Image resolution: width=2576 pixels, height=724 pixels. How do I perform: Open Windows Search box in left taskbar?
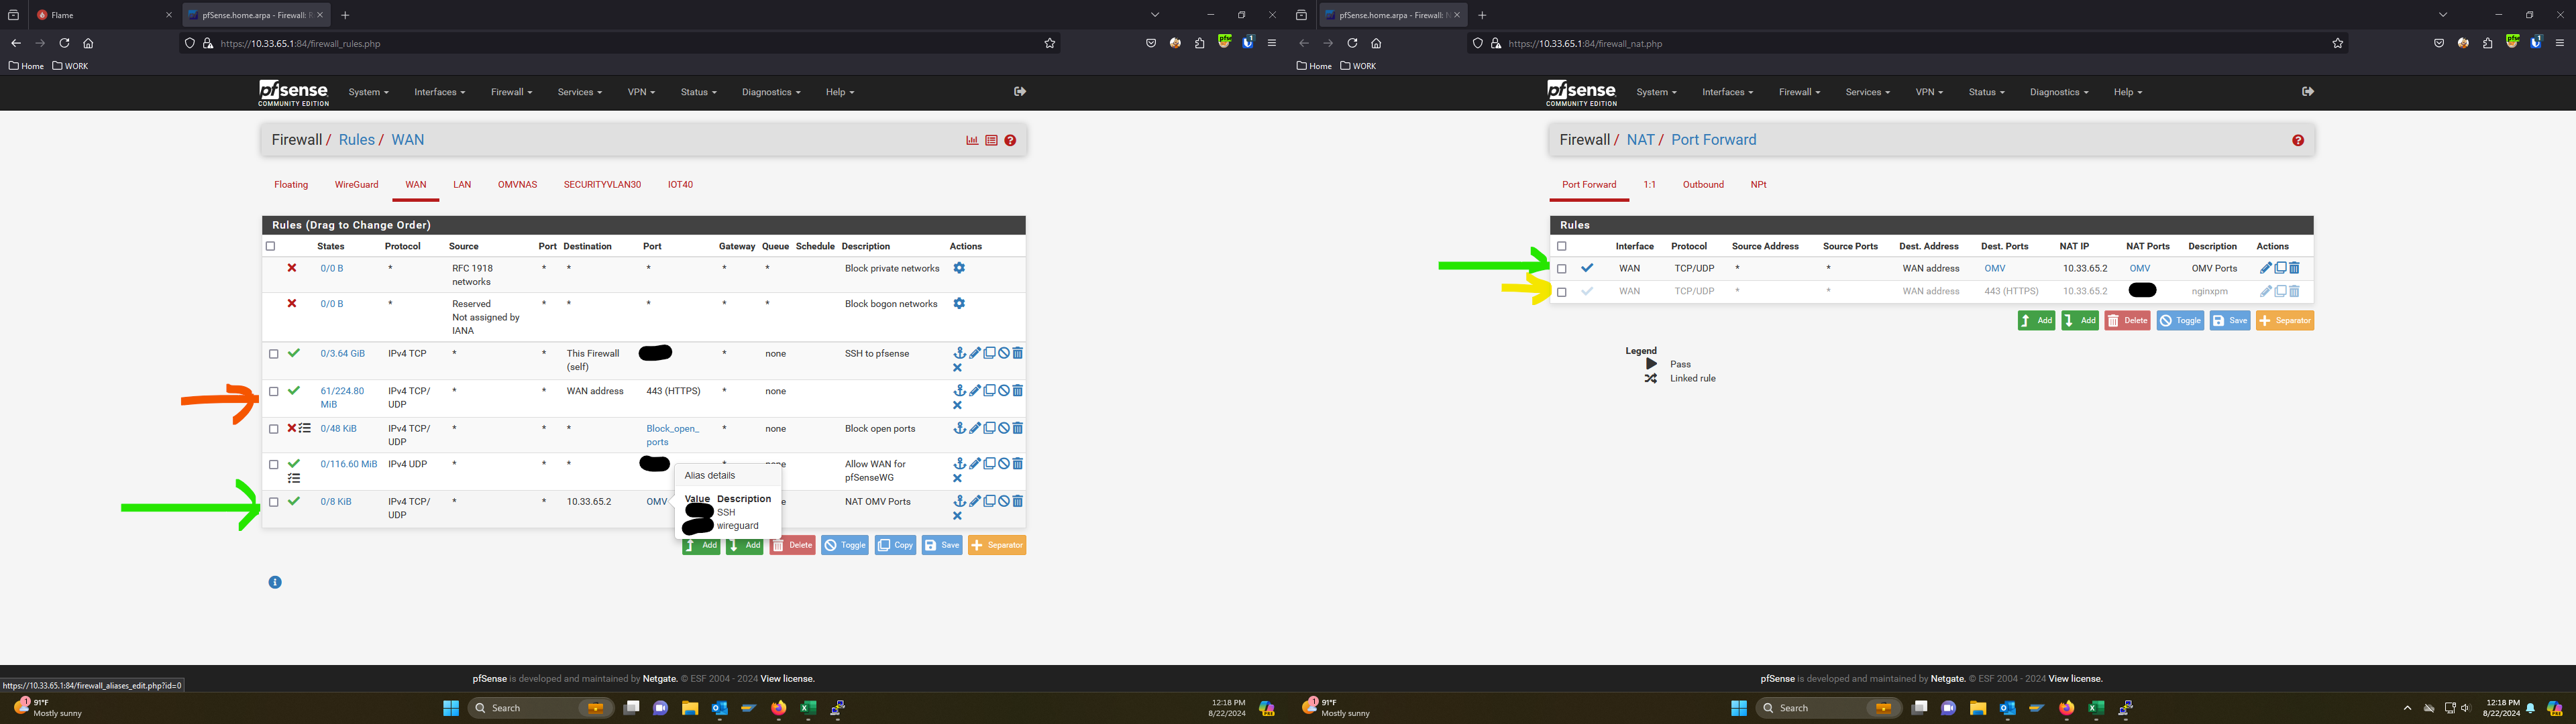click(x=541, y=708)
